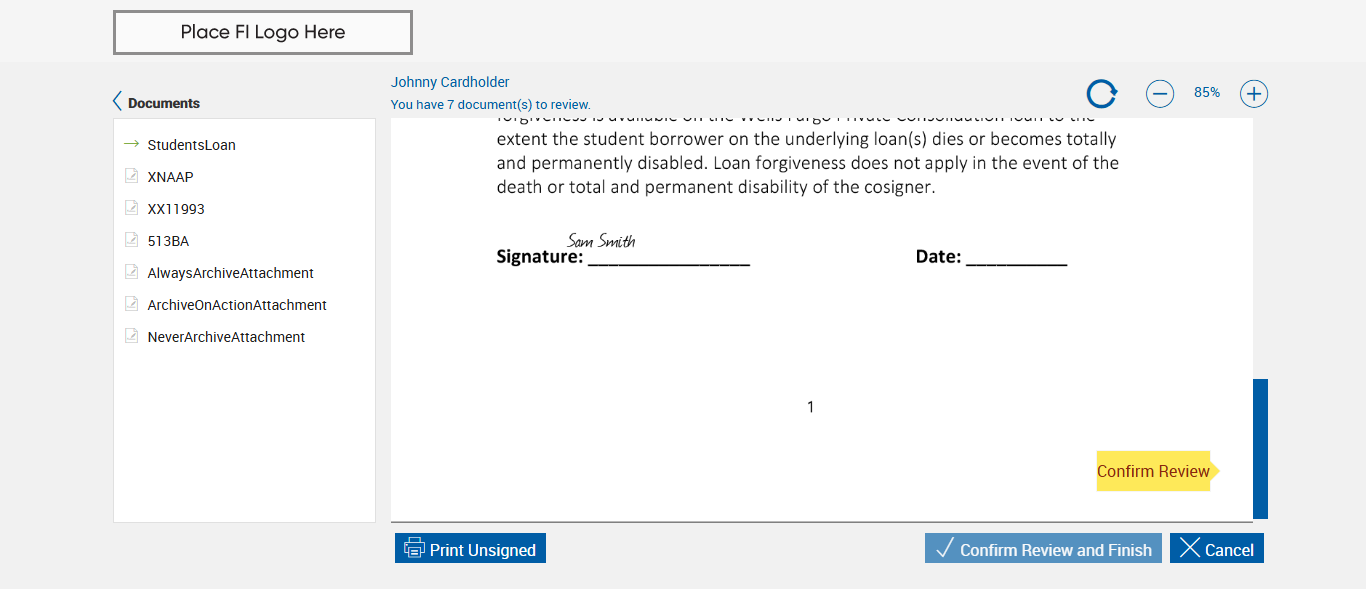Zoom out with the minus icon

[1159, 94]
